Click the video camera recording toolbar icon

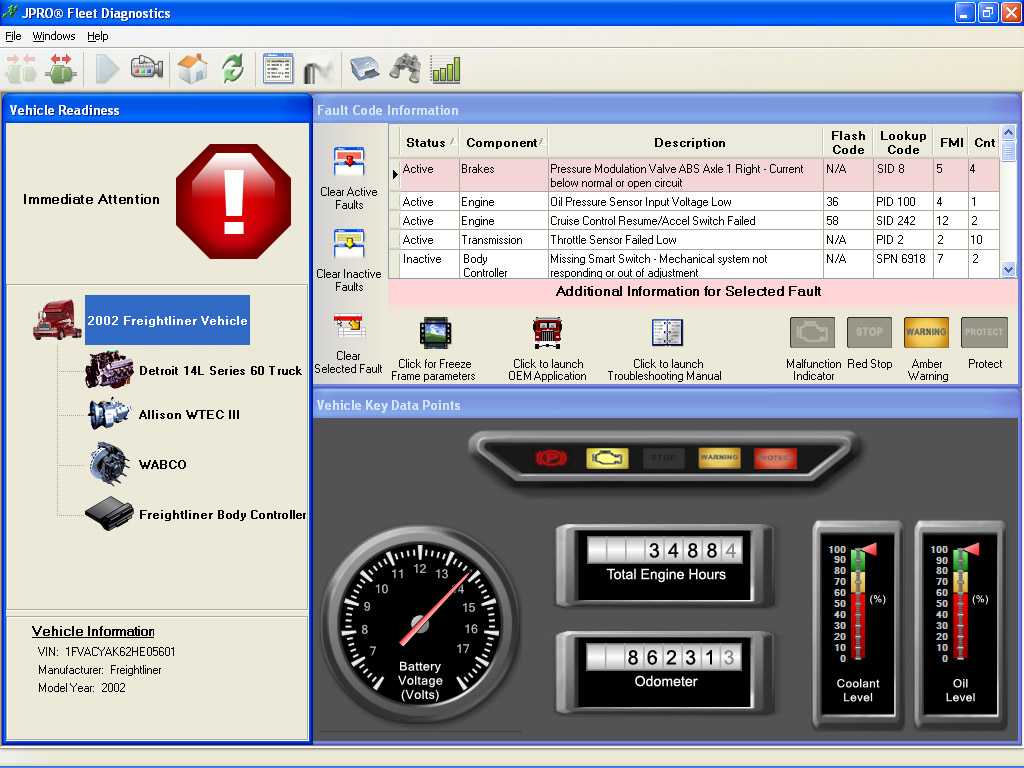pos(147,68)
